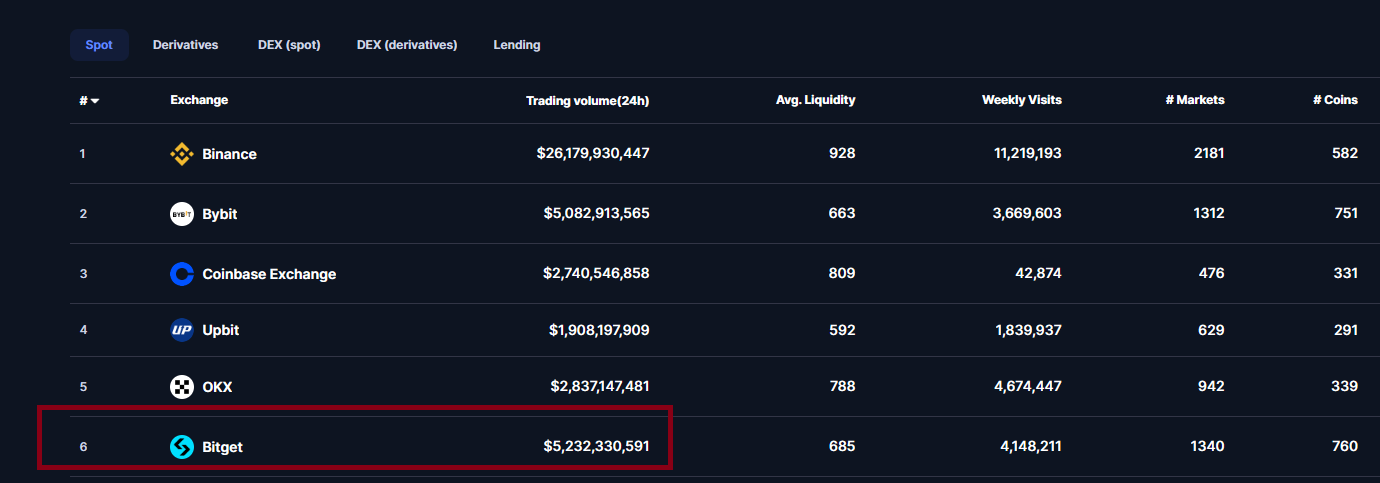Click Bybit coins count 751
The width and height of the screenshot is (1380, 483).
coord(1345,214)
